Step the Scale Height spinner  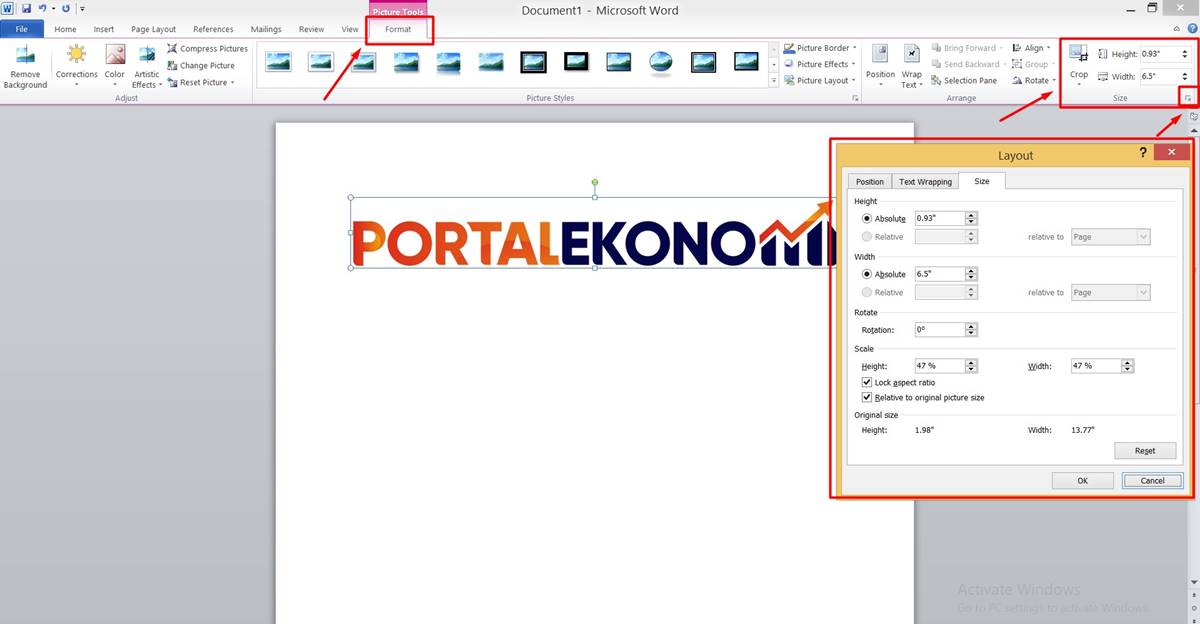[x=971, y=366]
